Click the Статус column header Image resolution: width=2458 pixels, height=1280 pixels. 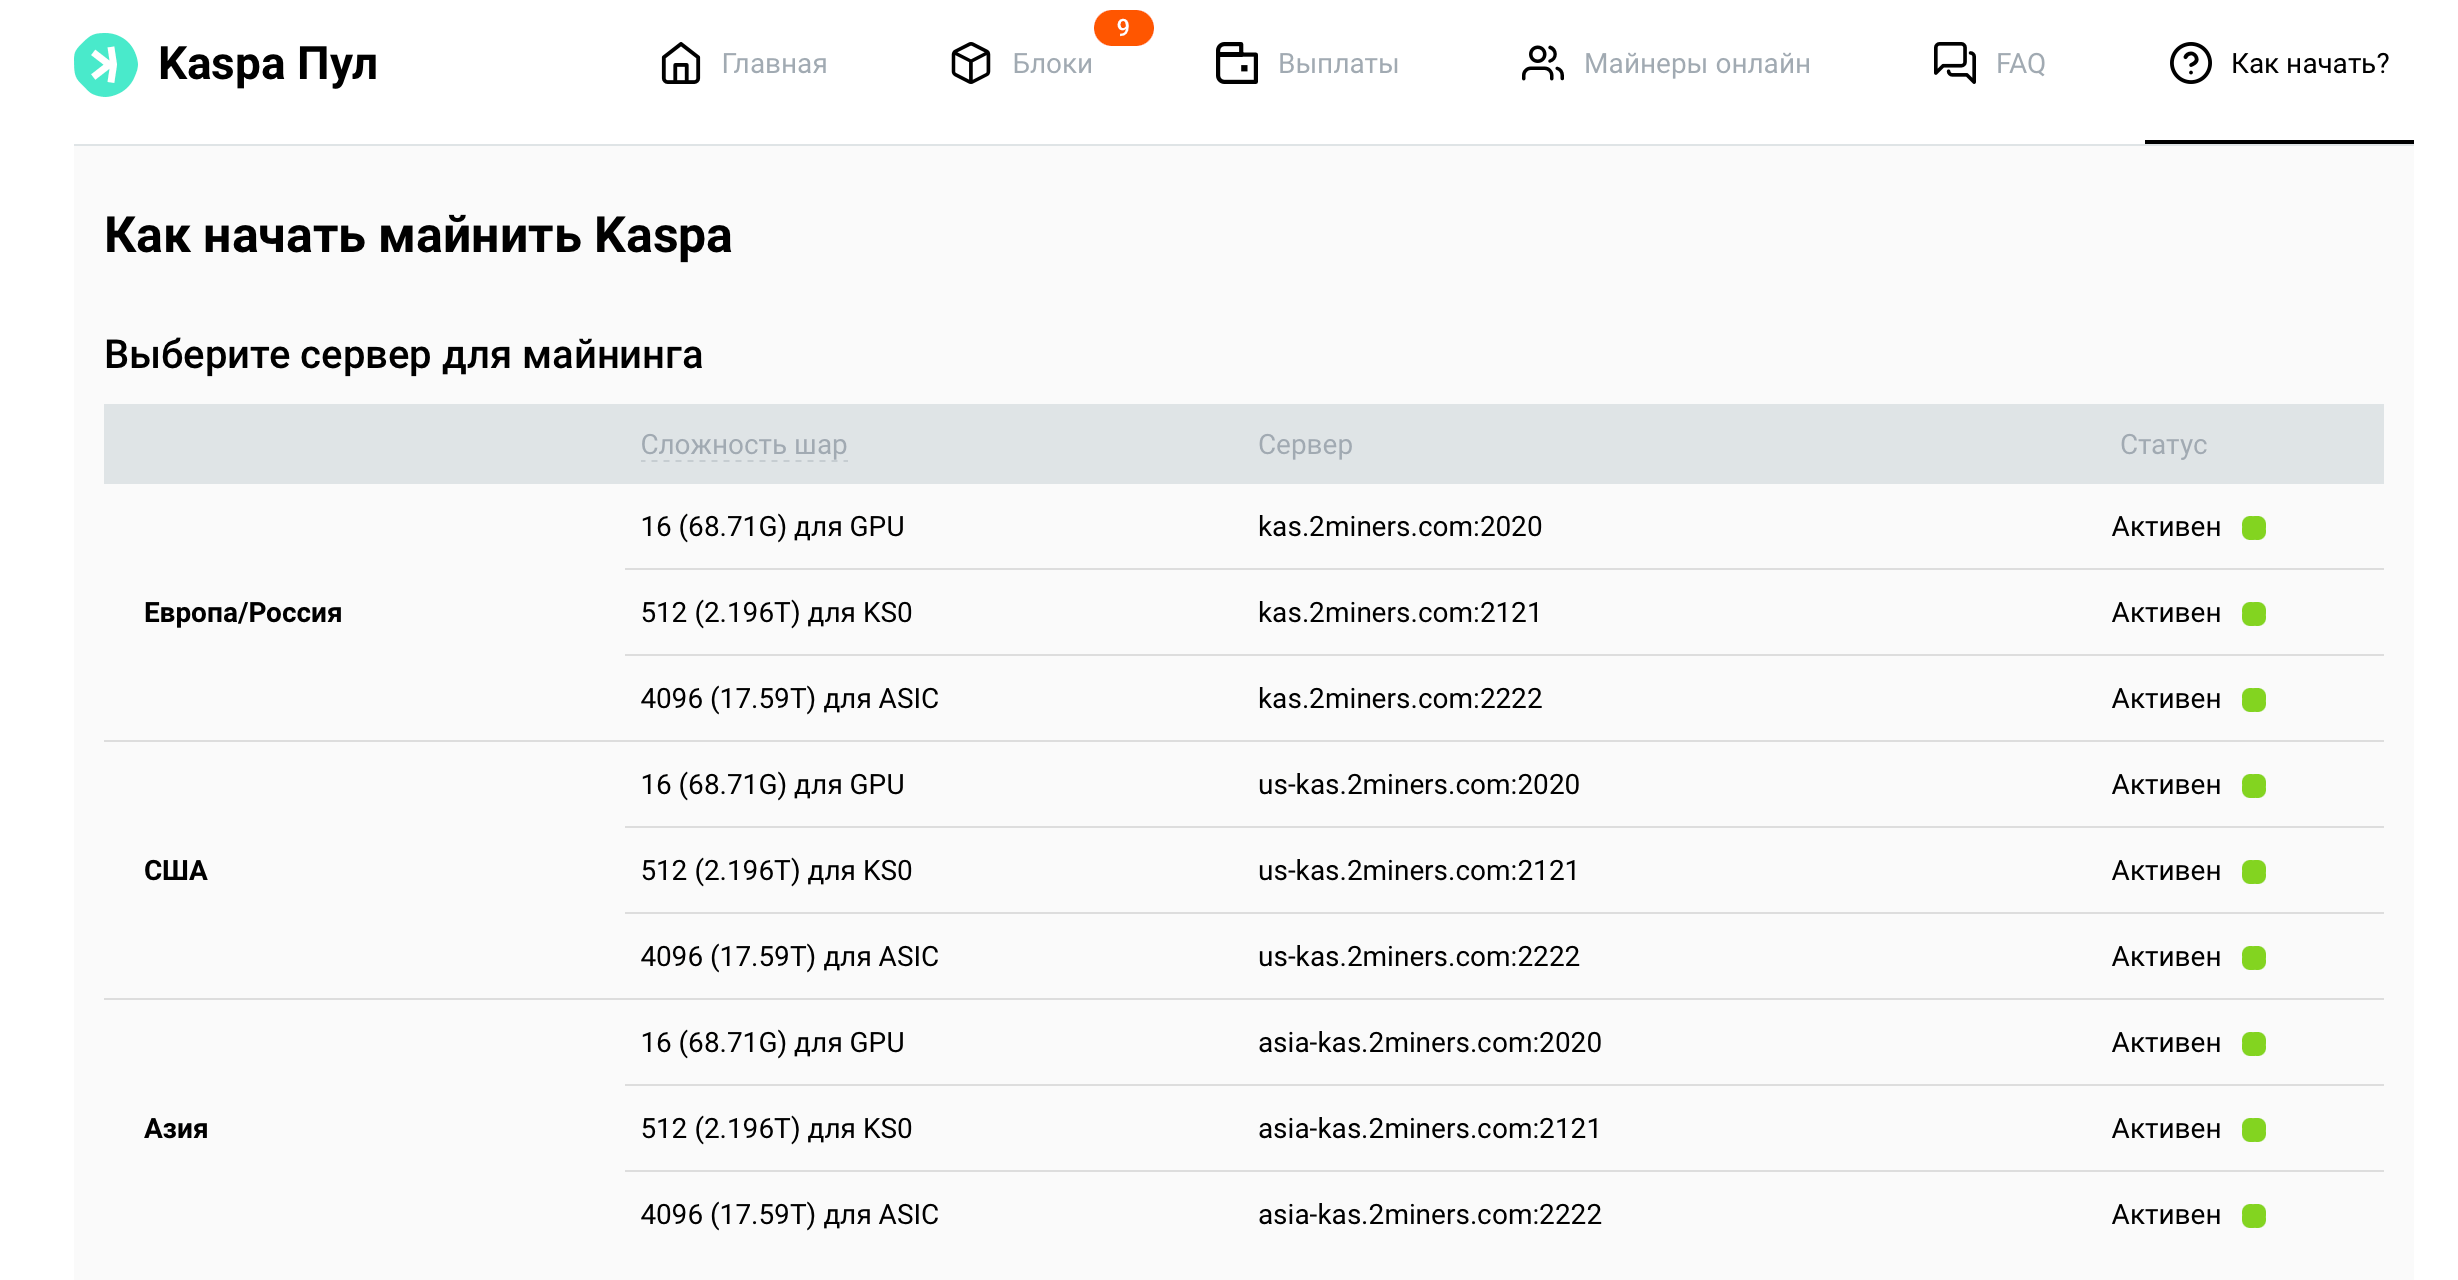[x=2163, y=444]
